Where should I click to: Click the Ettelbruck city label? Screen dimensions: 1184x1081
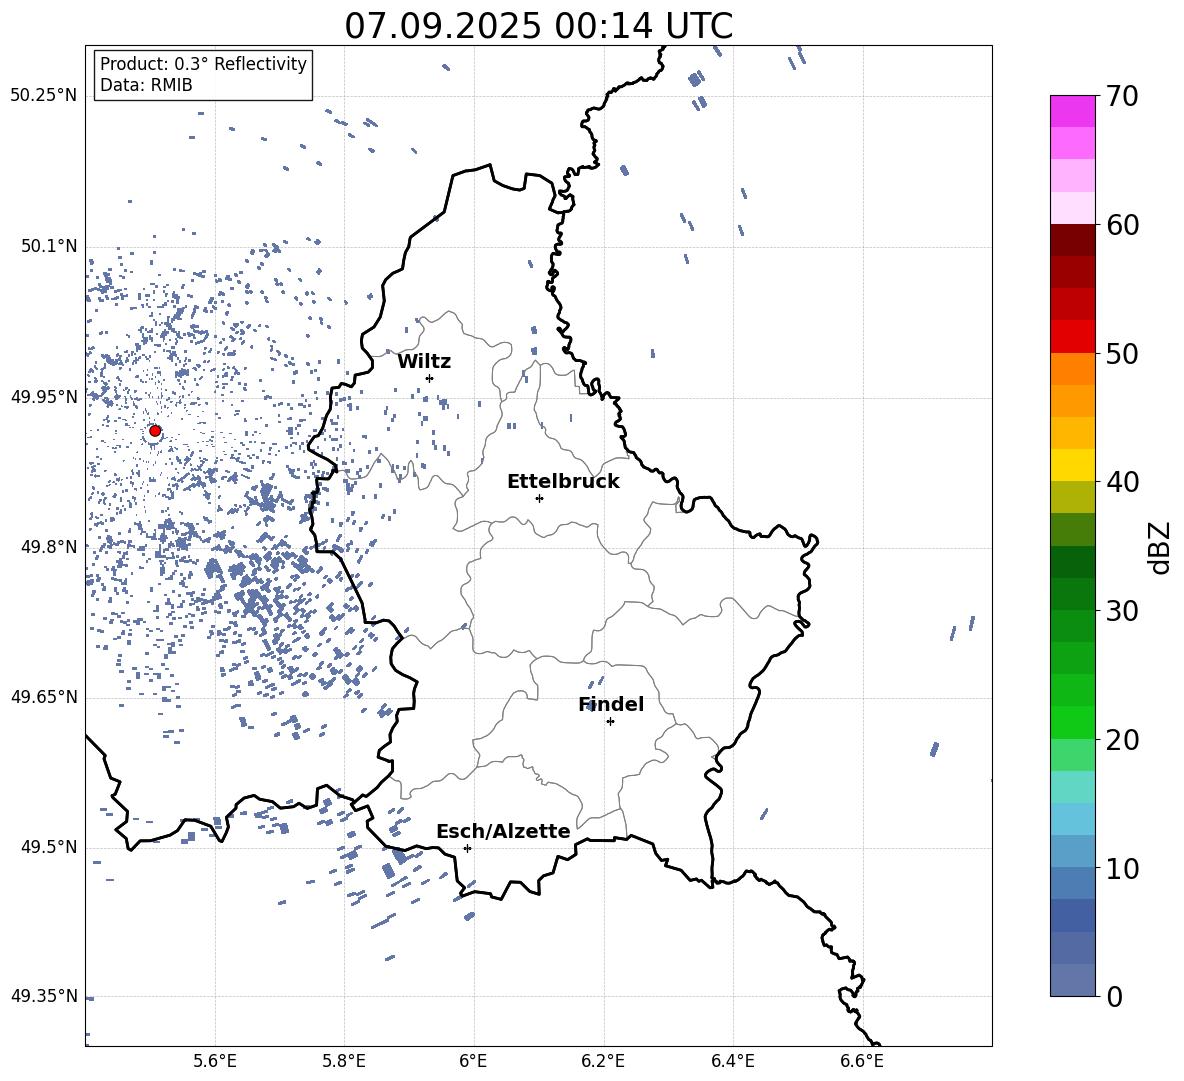[563, 482]
